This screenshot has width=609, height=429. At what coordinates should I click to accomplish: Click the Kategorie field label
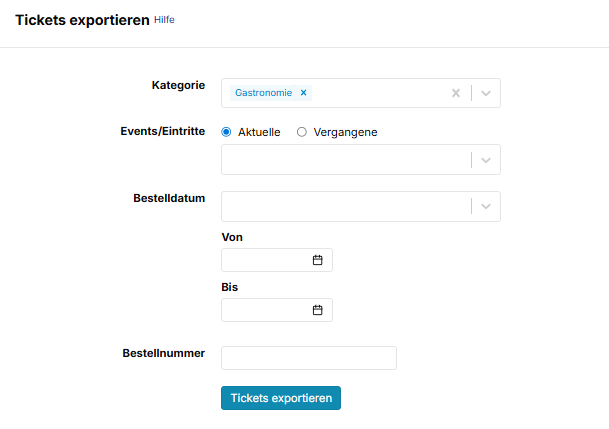point(178,85)
